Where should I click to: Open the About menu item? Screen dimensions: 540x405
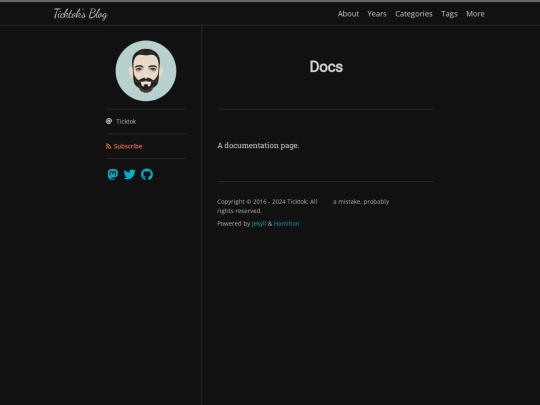point(348,14)
